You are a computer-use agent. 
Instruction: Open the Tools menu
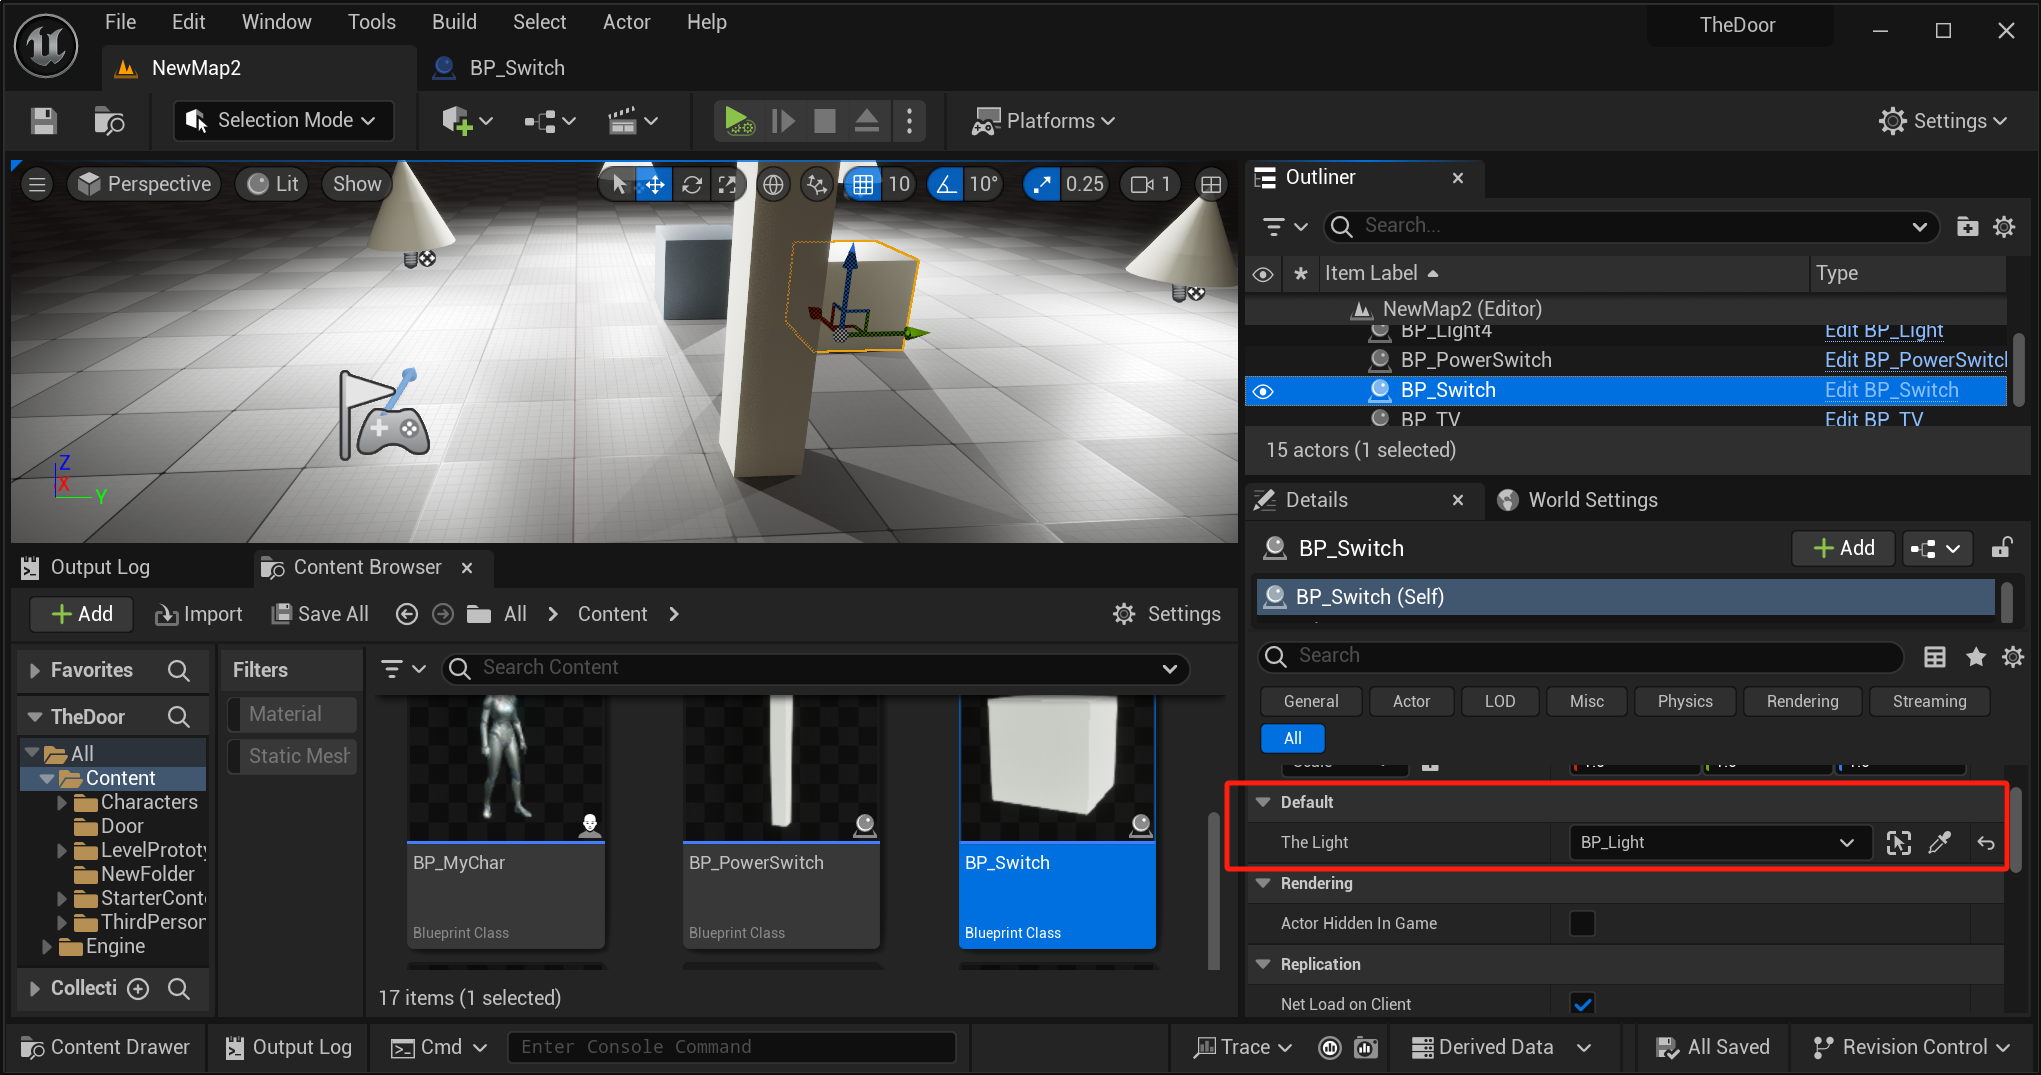372,22
